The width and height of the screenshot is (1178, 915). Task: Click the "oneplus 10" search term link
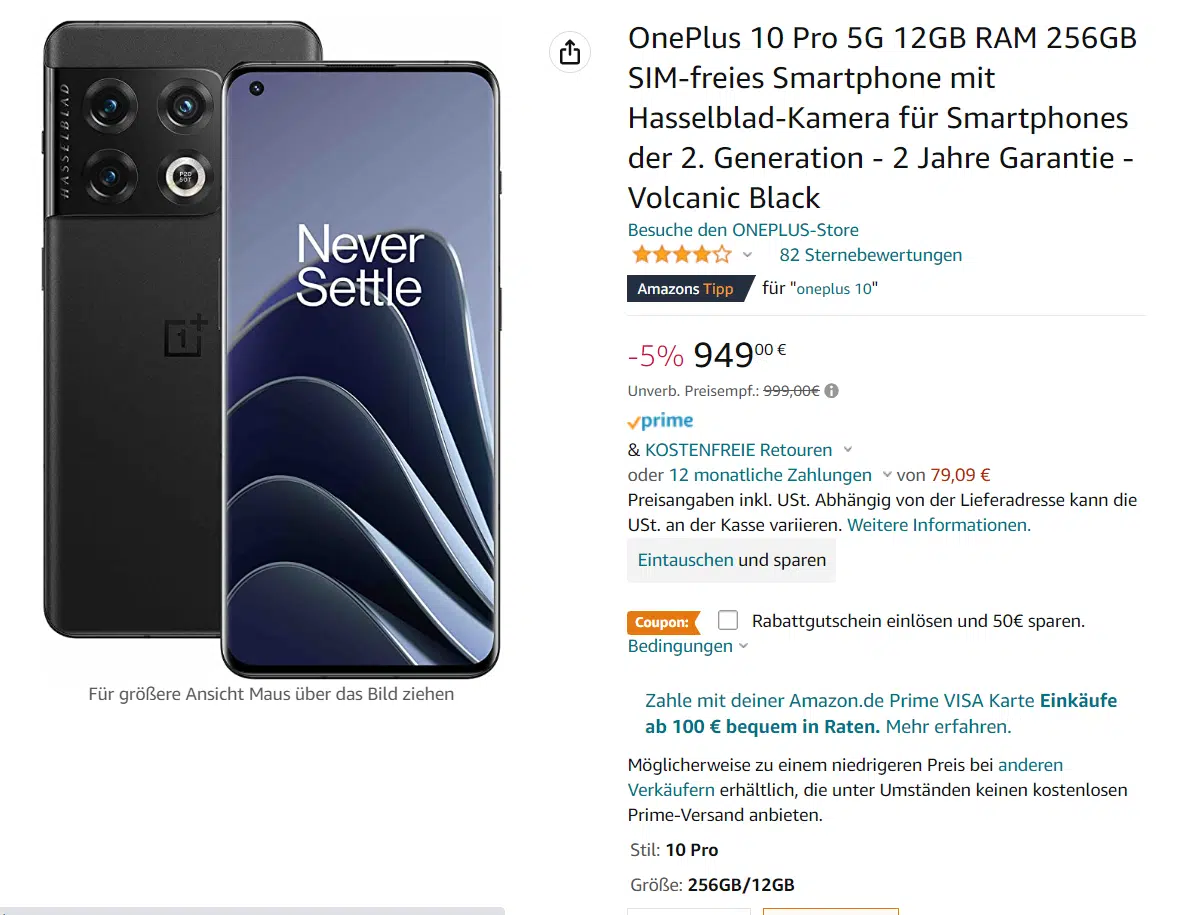(836, 289)
